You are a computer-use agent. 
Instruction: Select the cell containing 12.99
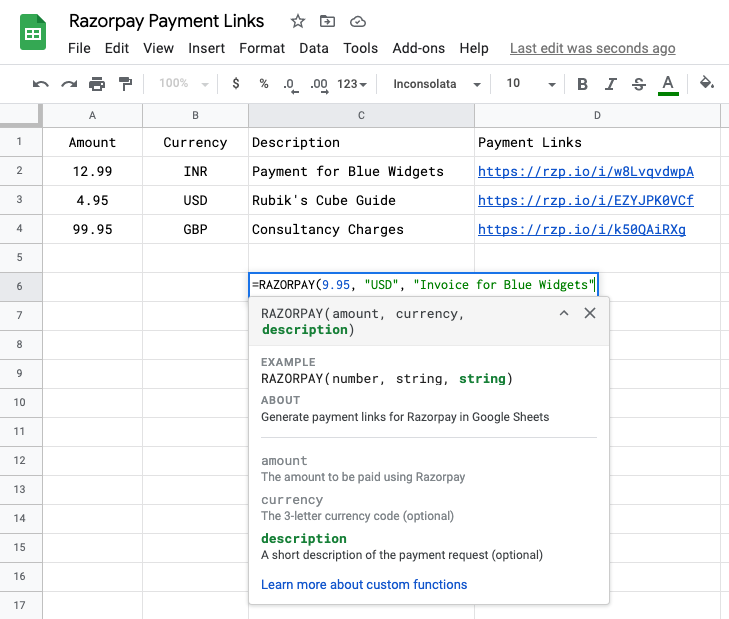point(93,171)
